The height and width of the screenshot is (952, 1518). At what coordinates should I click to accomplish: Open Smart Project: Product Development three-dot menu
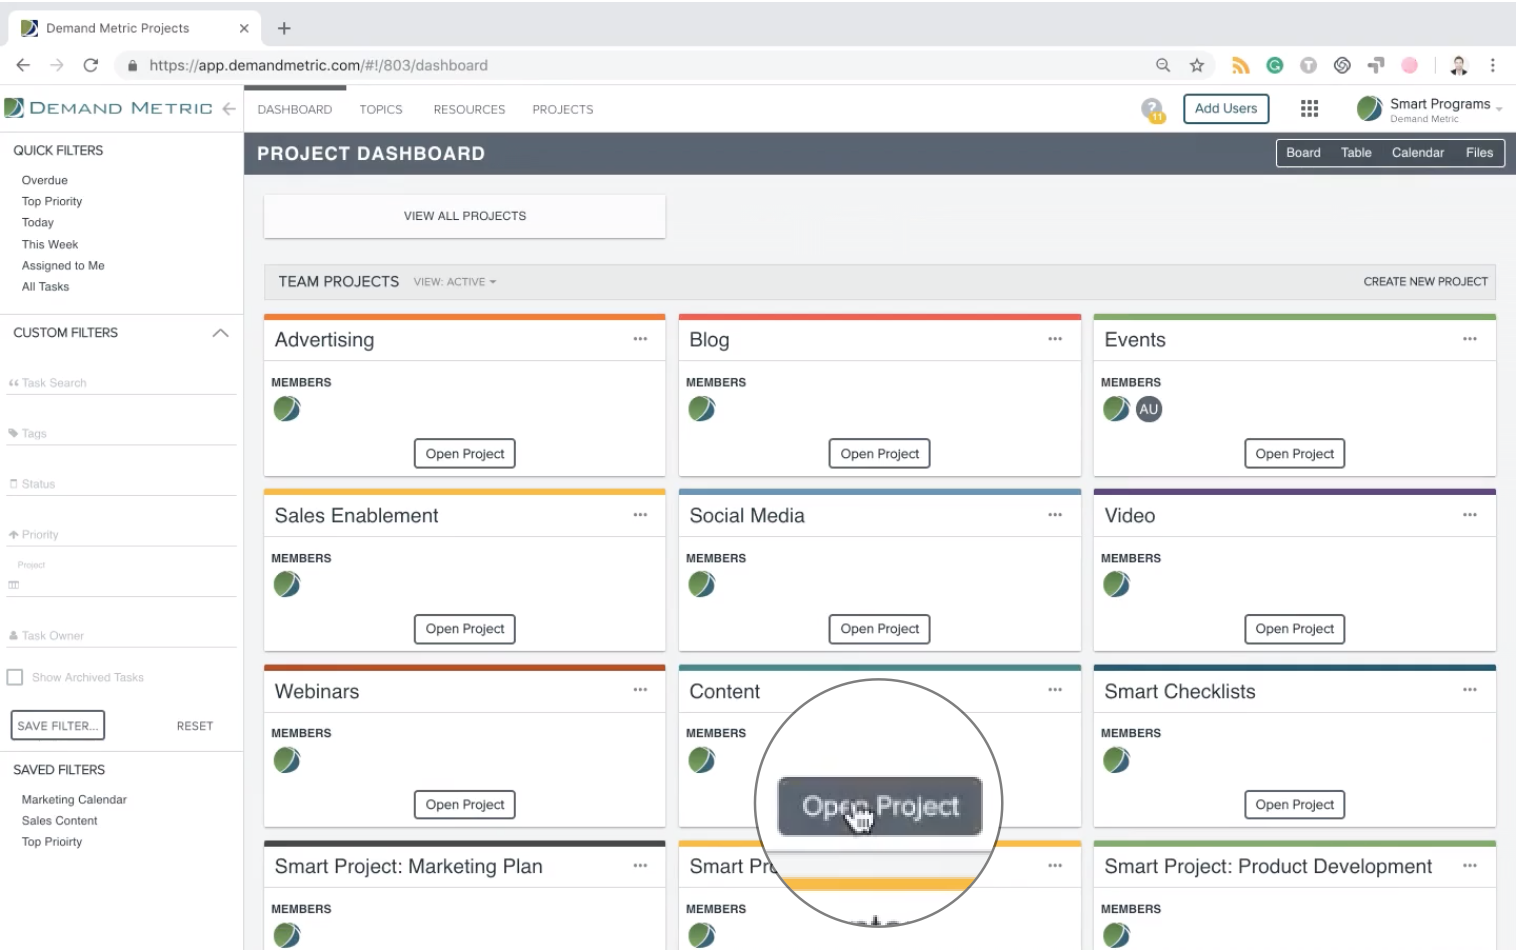click(1470, 866)
